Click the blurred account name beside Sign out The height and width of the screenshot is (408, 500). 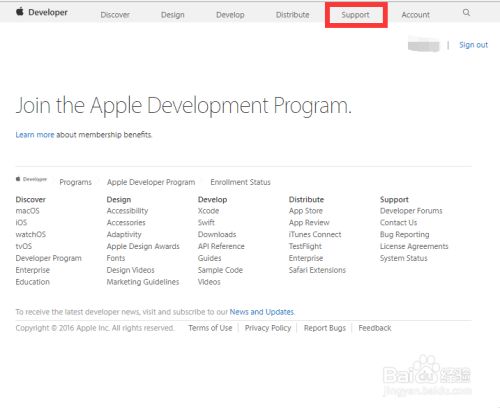[424, 44]
